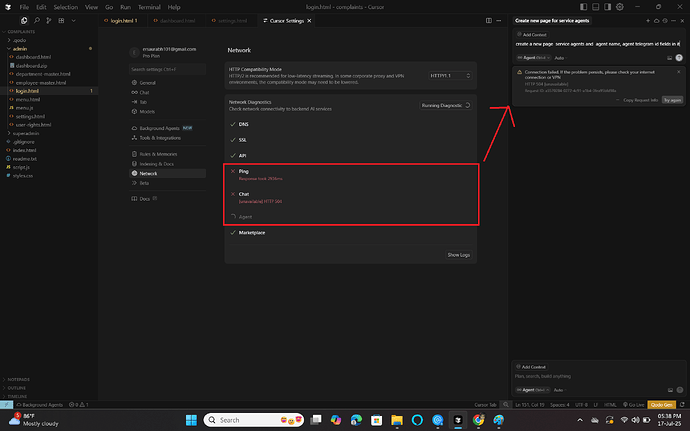The width and height of the screenshot is (690, 431).
Task: Focus the 'Plan, search, build anything' input
Action: [x=598, y=376]
